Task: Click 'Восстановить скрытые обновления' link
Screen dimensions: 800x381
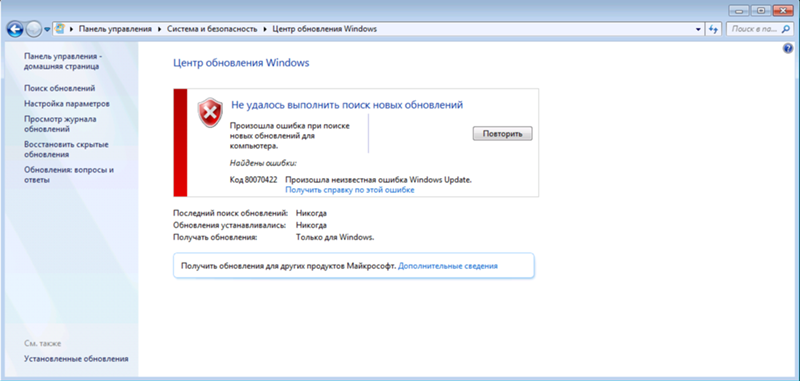Action: 66,149
